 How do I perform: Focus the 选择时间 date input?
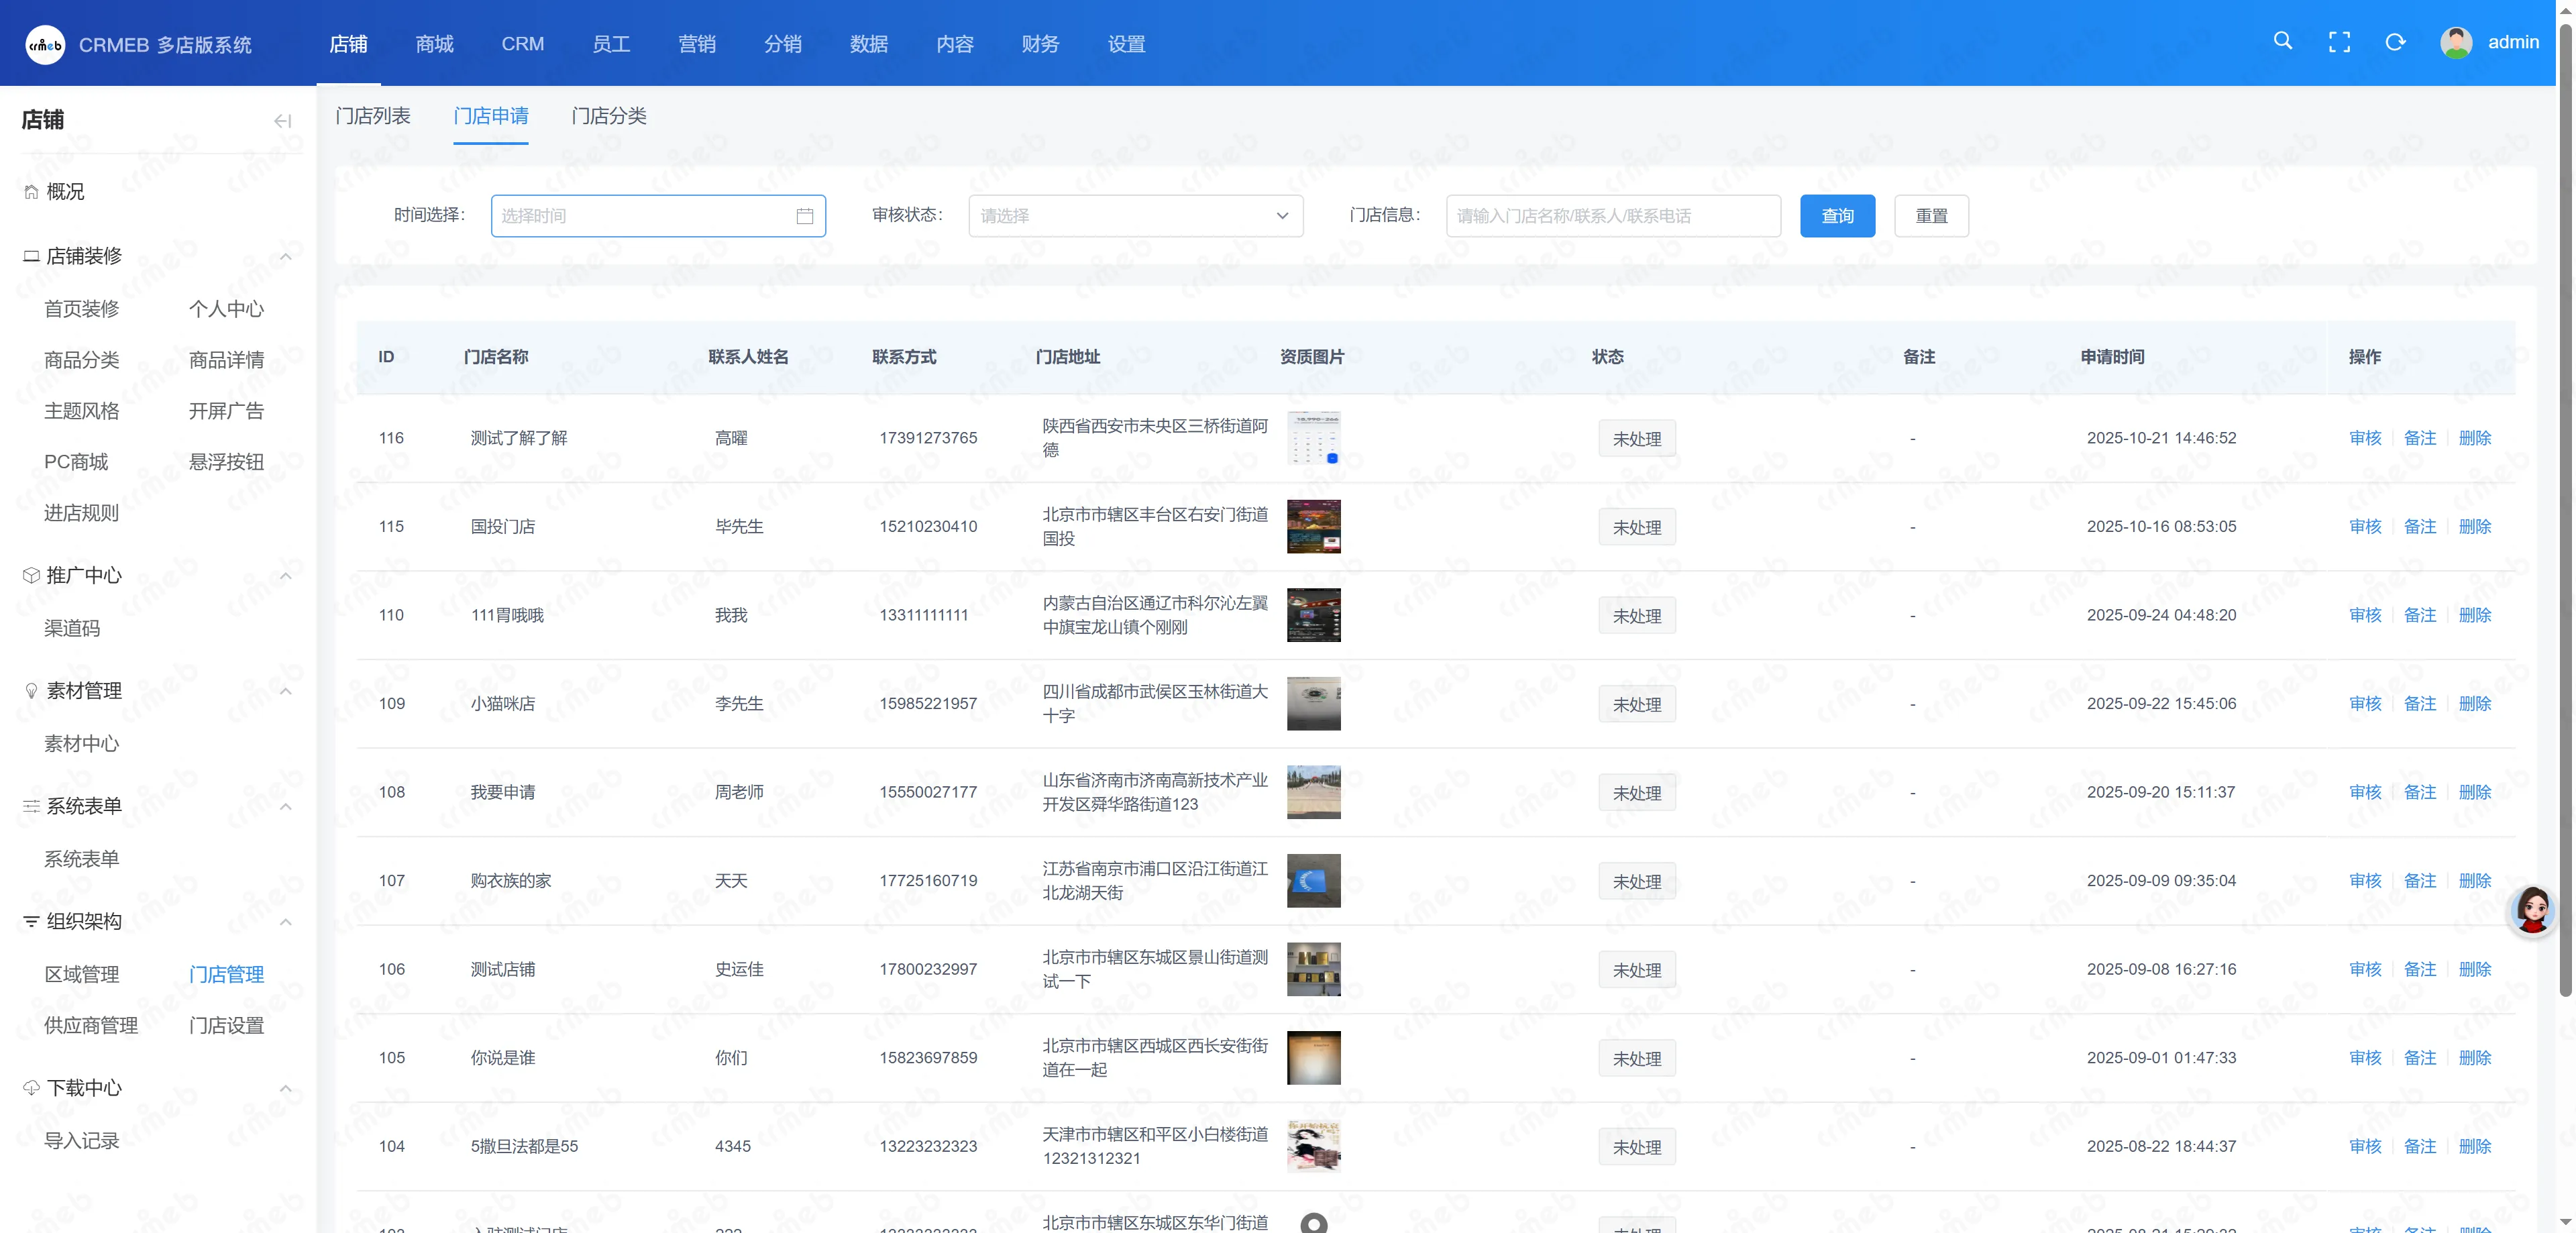point(658,216)
